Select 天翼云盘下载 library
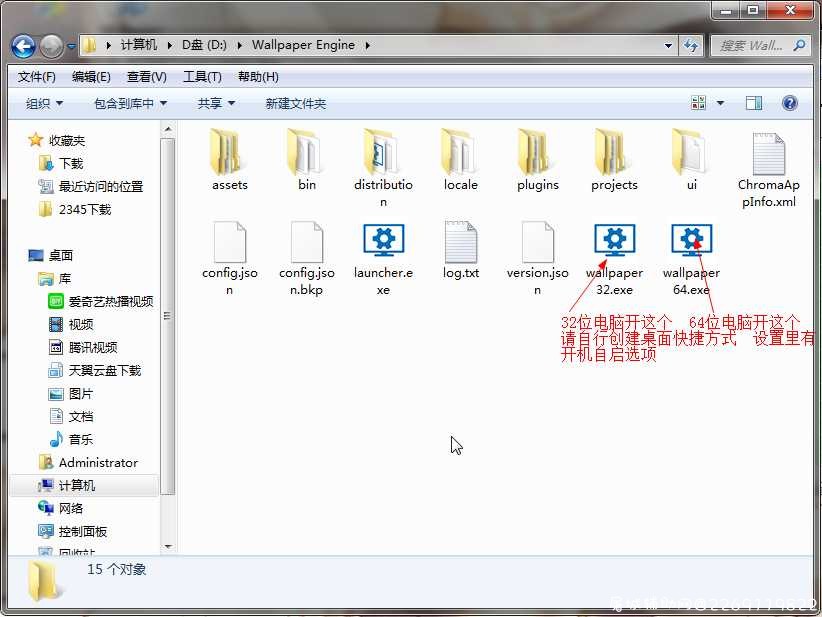 point(95,371)
